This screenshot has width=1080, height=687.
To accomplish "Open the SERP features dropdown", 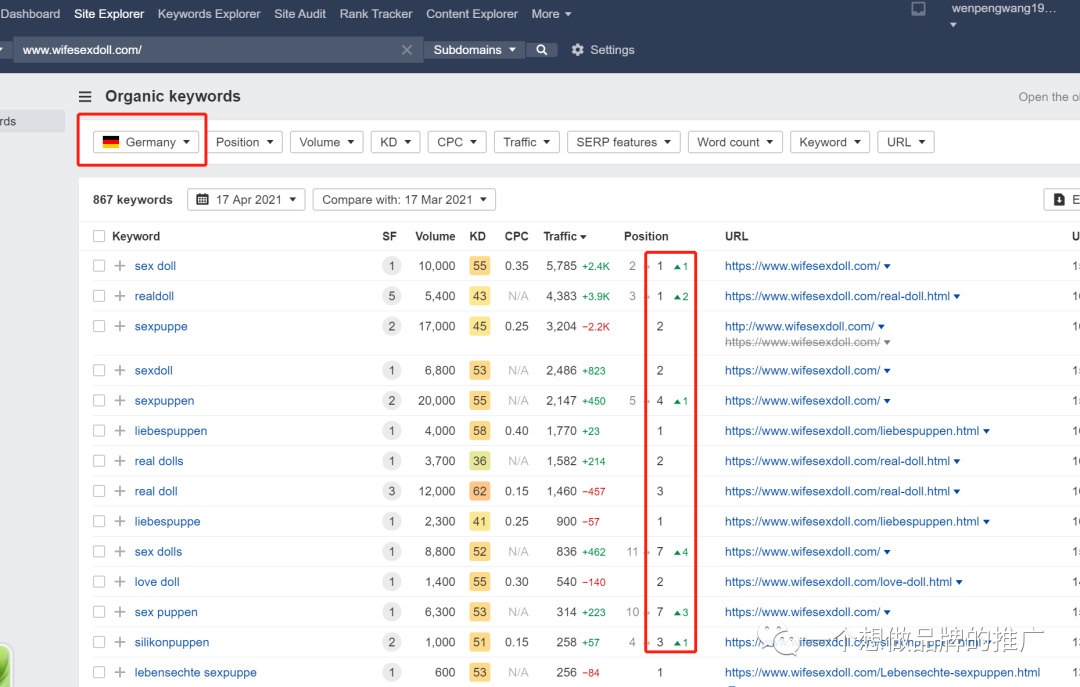I will click(x=623, y=142).
